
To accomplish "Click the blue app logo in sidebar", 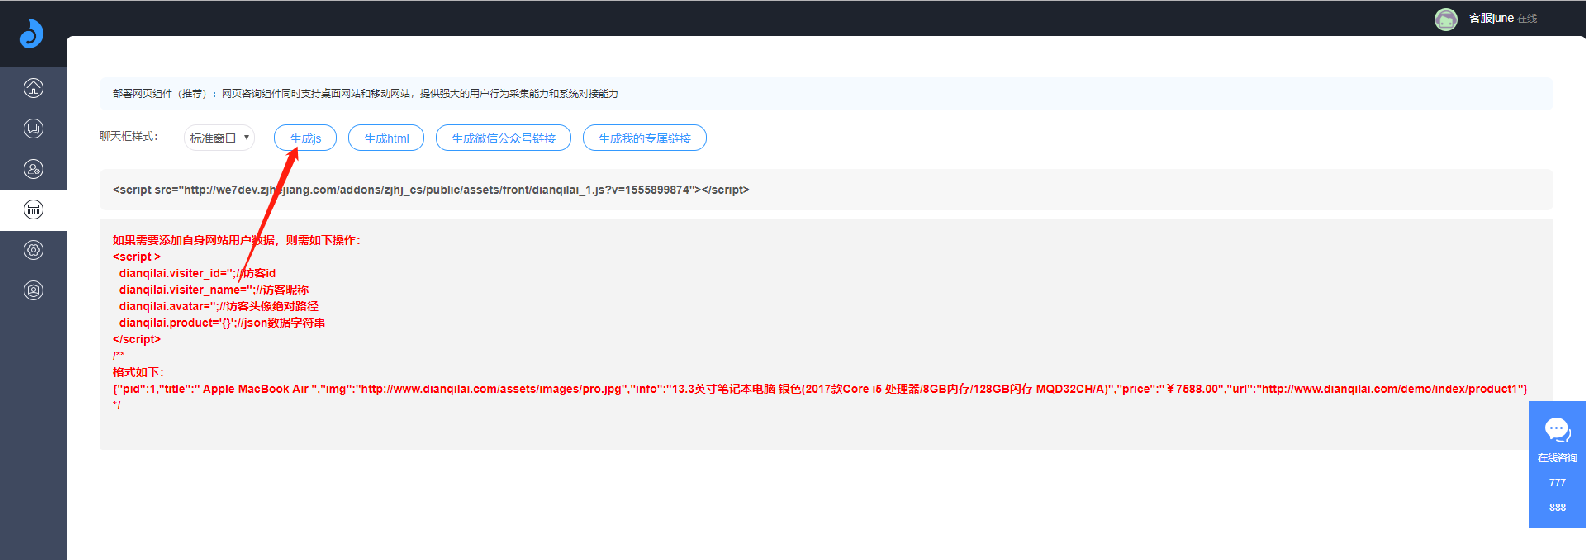I will 32,33.
